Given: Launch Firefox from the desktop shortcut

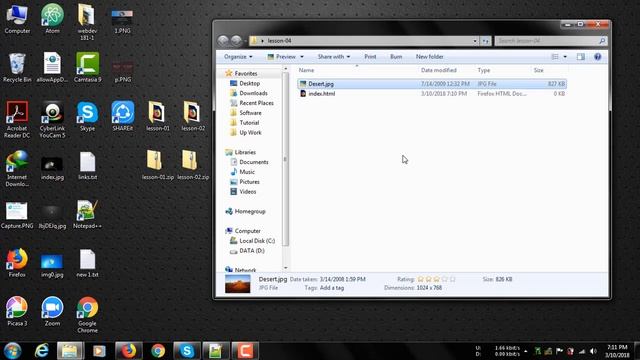Looking at the screenshot, I should tap(17, 263).
